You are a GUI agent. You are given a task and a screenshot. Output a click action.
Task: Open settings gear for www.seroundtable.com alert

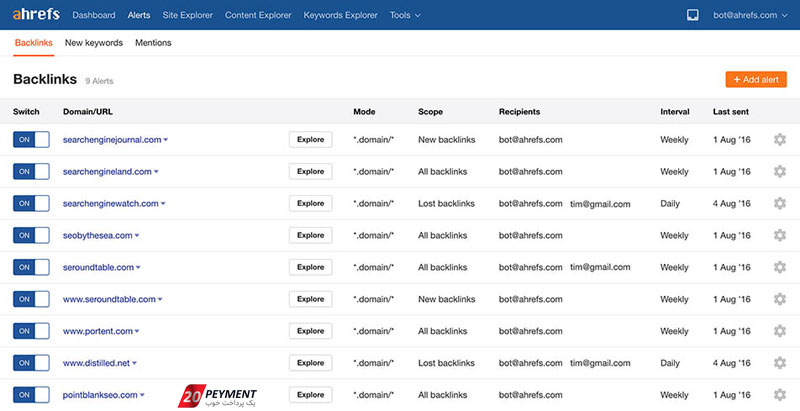pos(780,299)
